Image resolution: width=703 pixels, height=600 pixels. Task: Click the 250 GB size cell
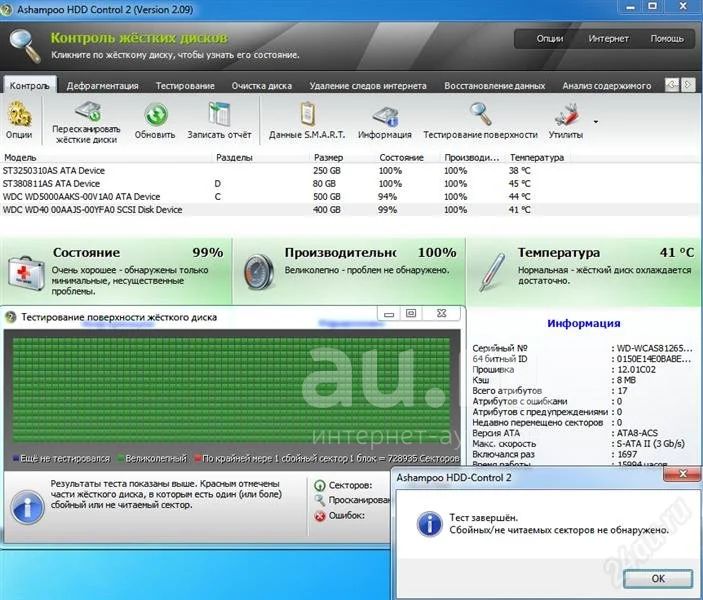(327, 170)
